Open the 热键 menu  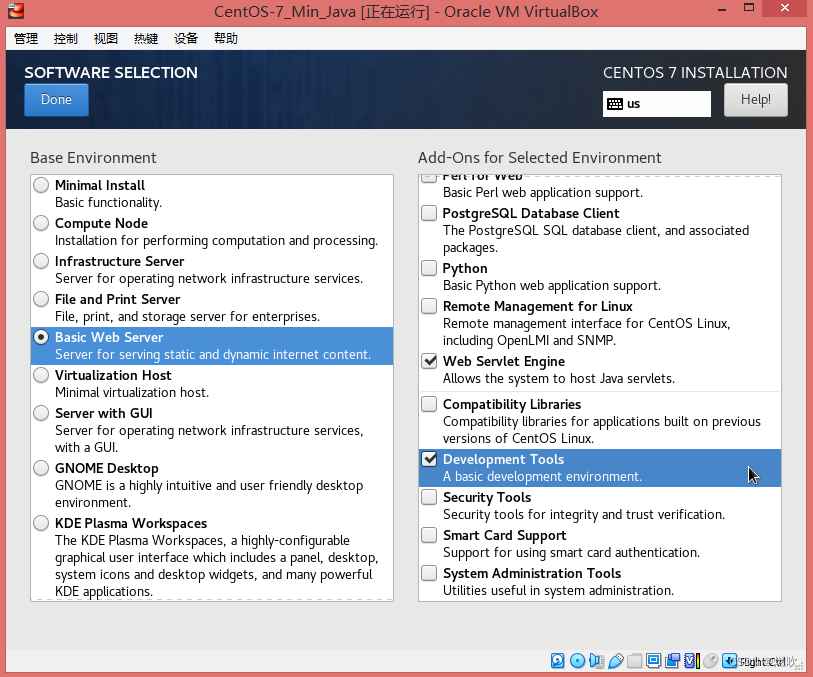[146, 38]
